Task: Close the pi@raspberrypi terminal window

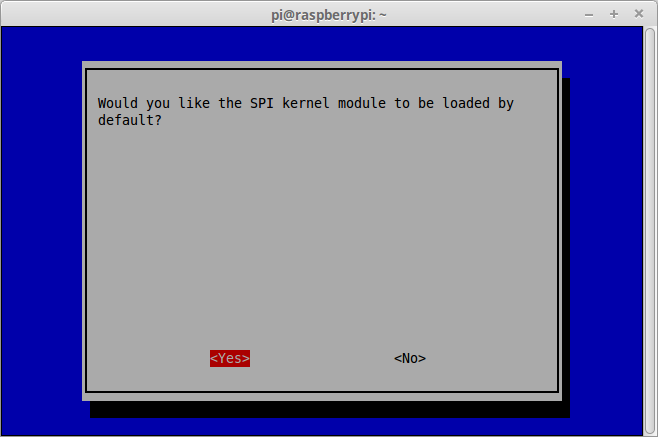Action: tap(639, 14)
